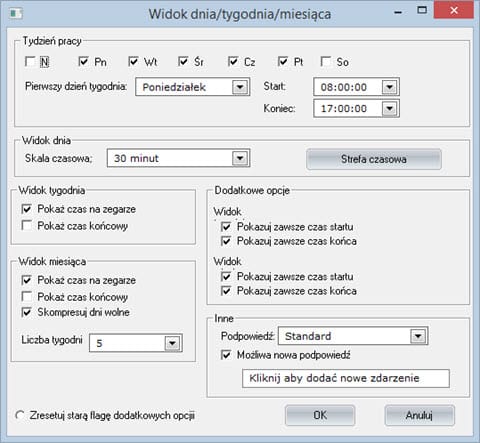The image size is (480, 443).
Task: Maximize the dialog window
Action: point(422,11)
